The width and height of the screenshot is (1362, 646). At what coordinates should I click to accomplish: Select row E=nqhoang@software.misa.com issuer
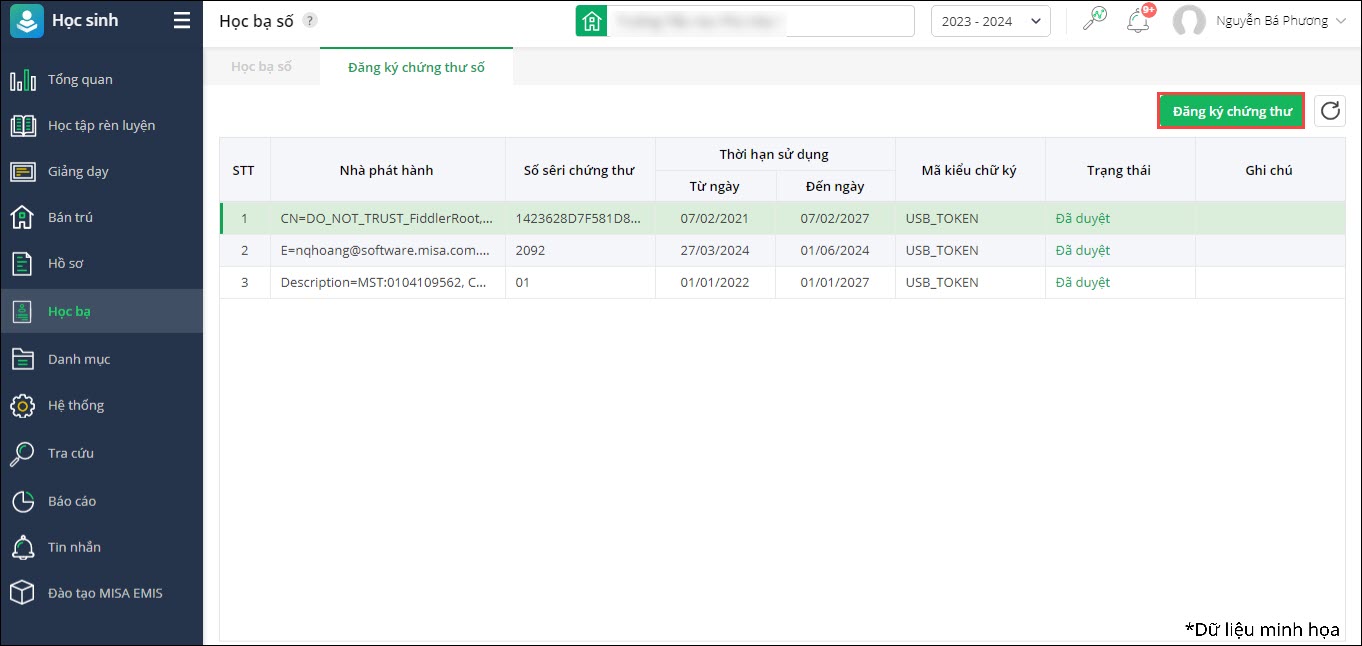387,250
